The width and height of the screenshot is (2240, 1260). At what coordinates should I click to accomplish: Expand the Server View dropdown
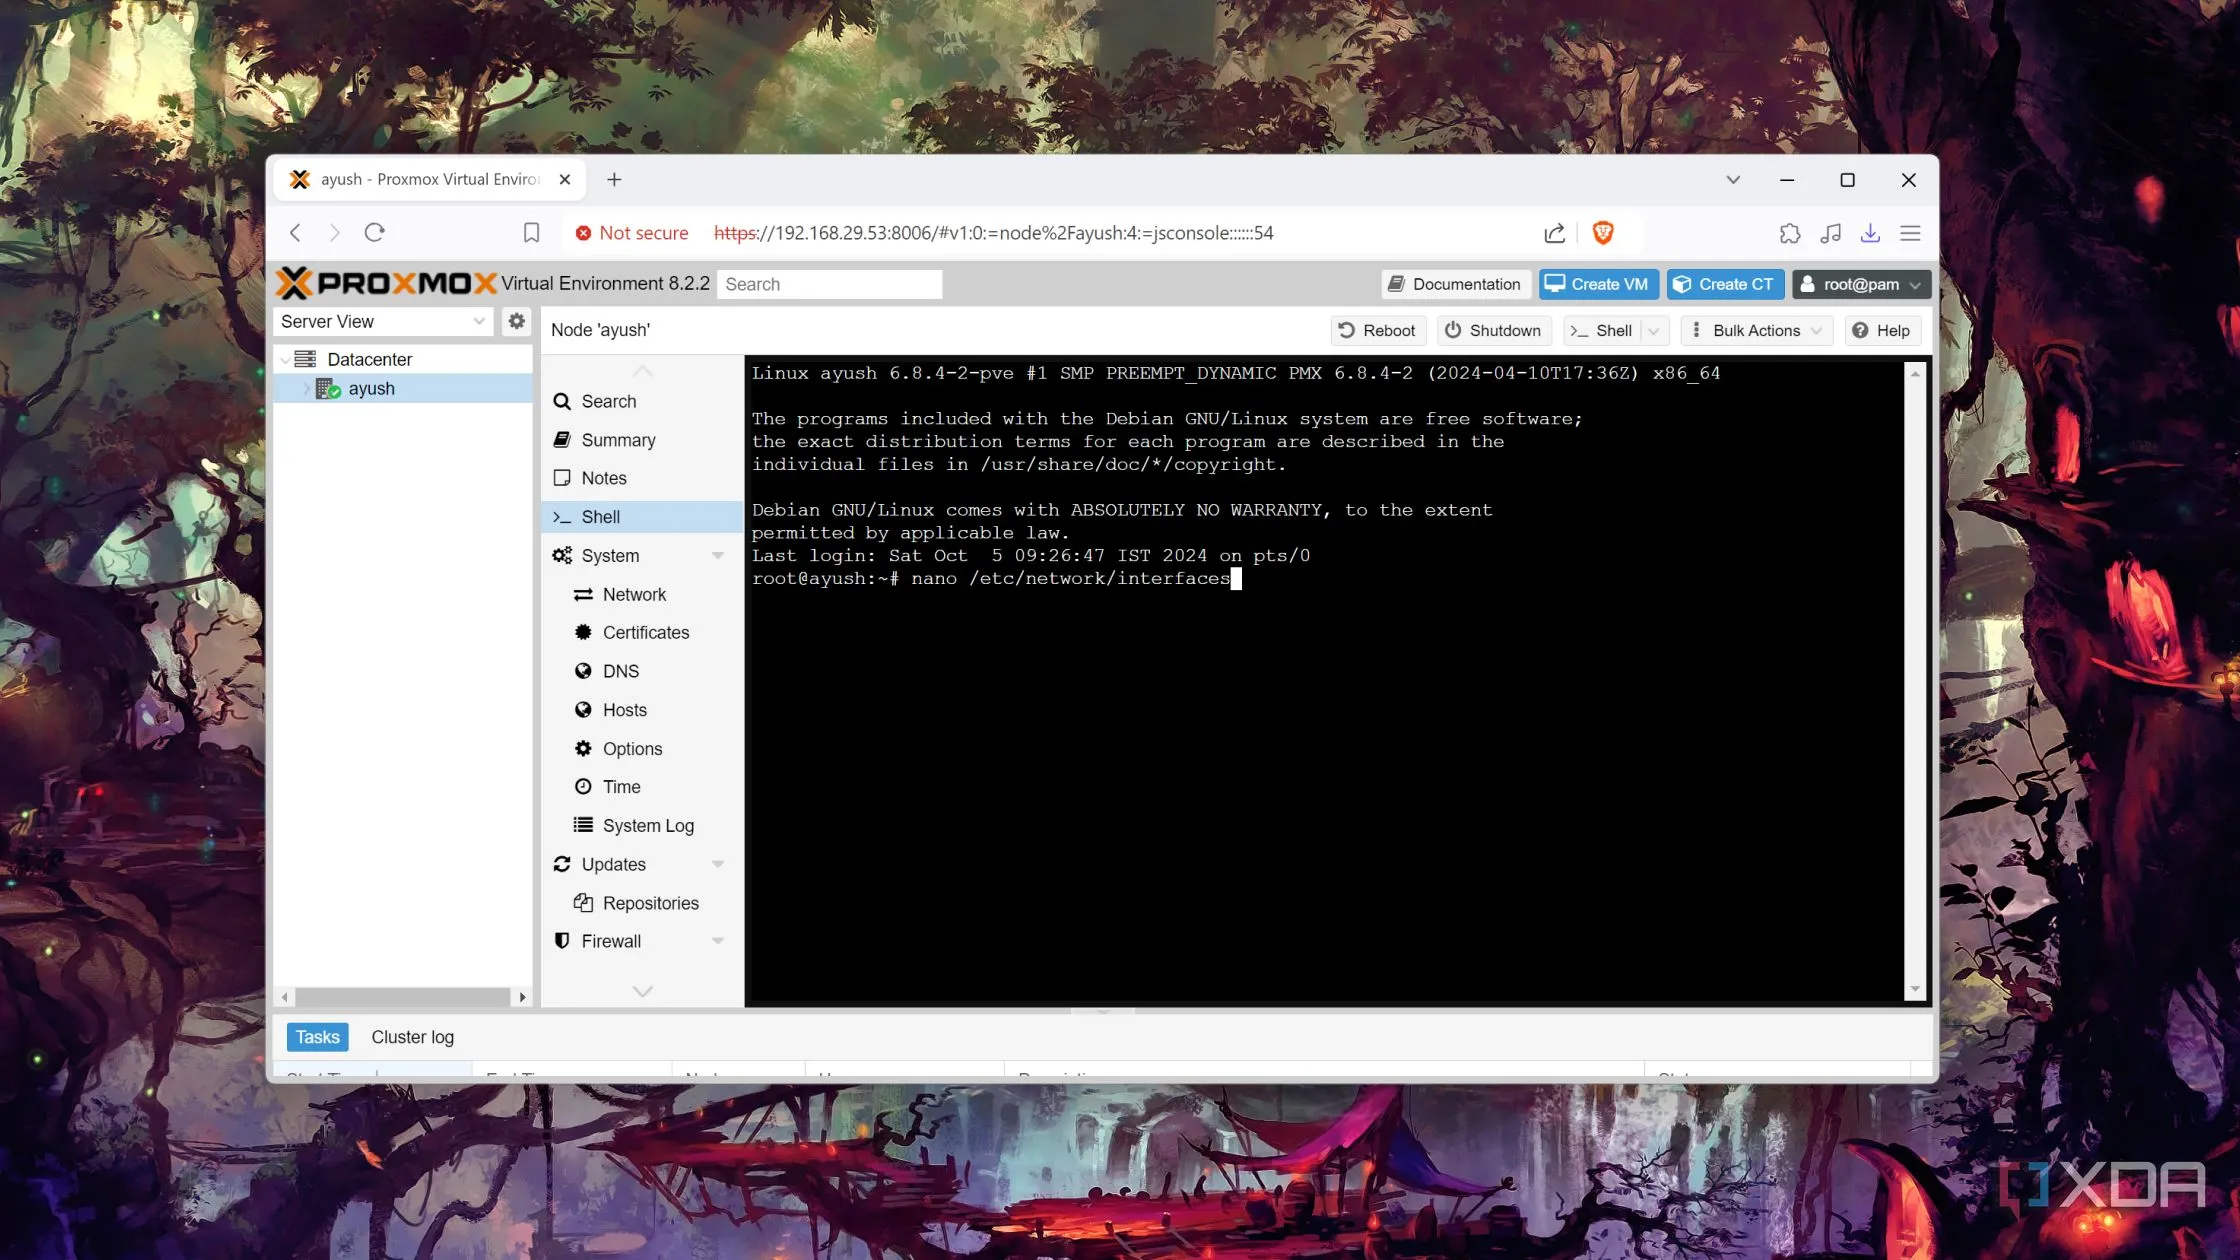(x=480, y=321)
